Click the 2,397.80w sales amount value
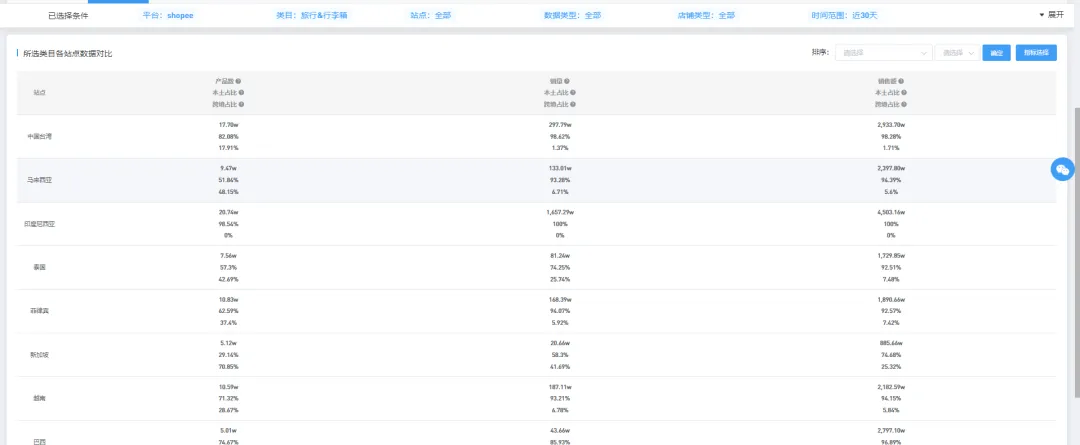The image size is (1080, 445). pos(891,169)
